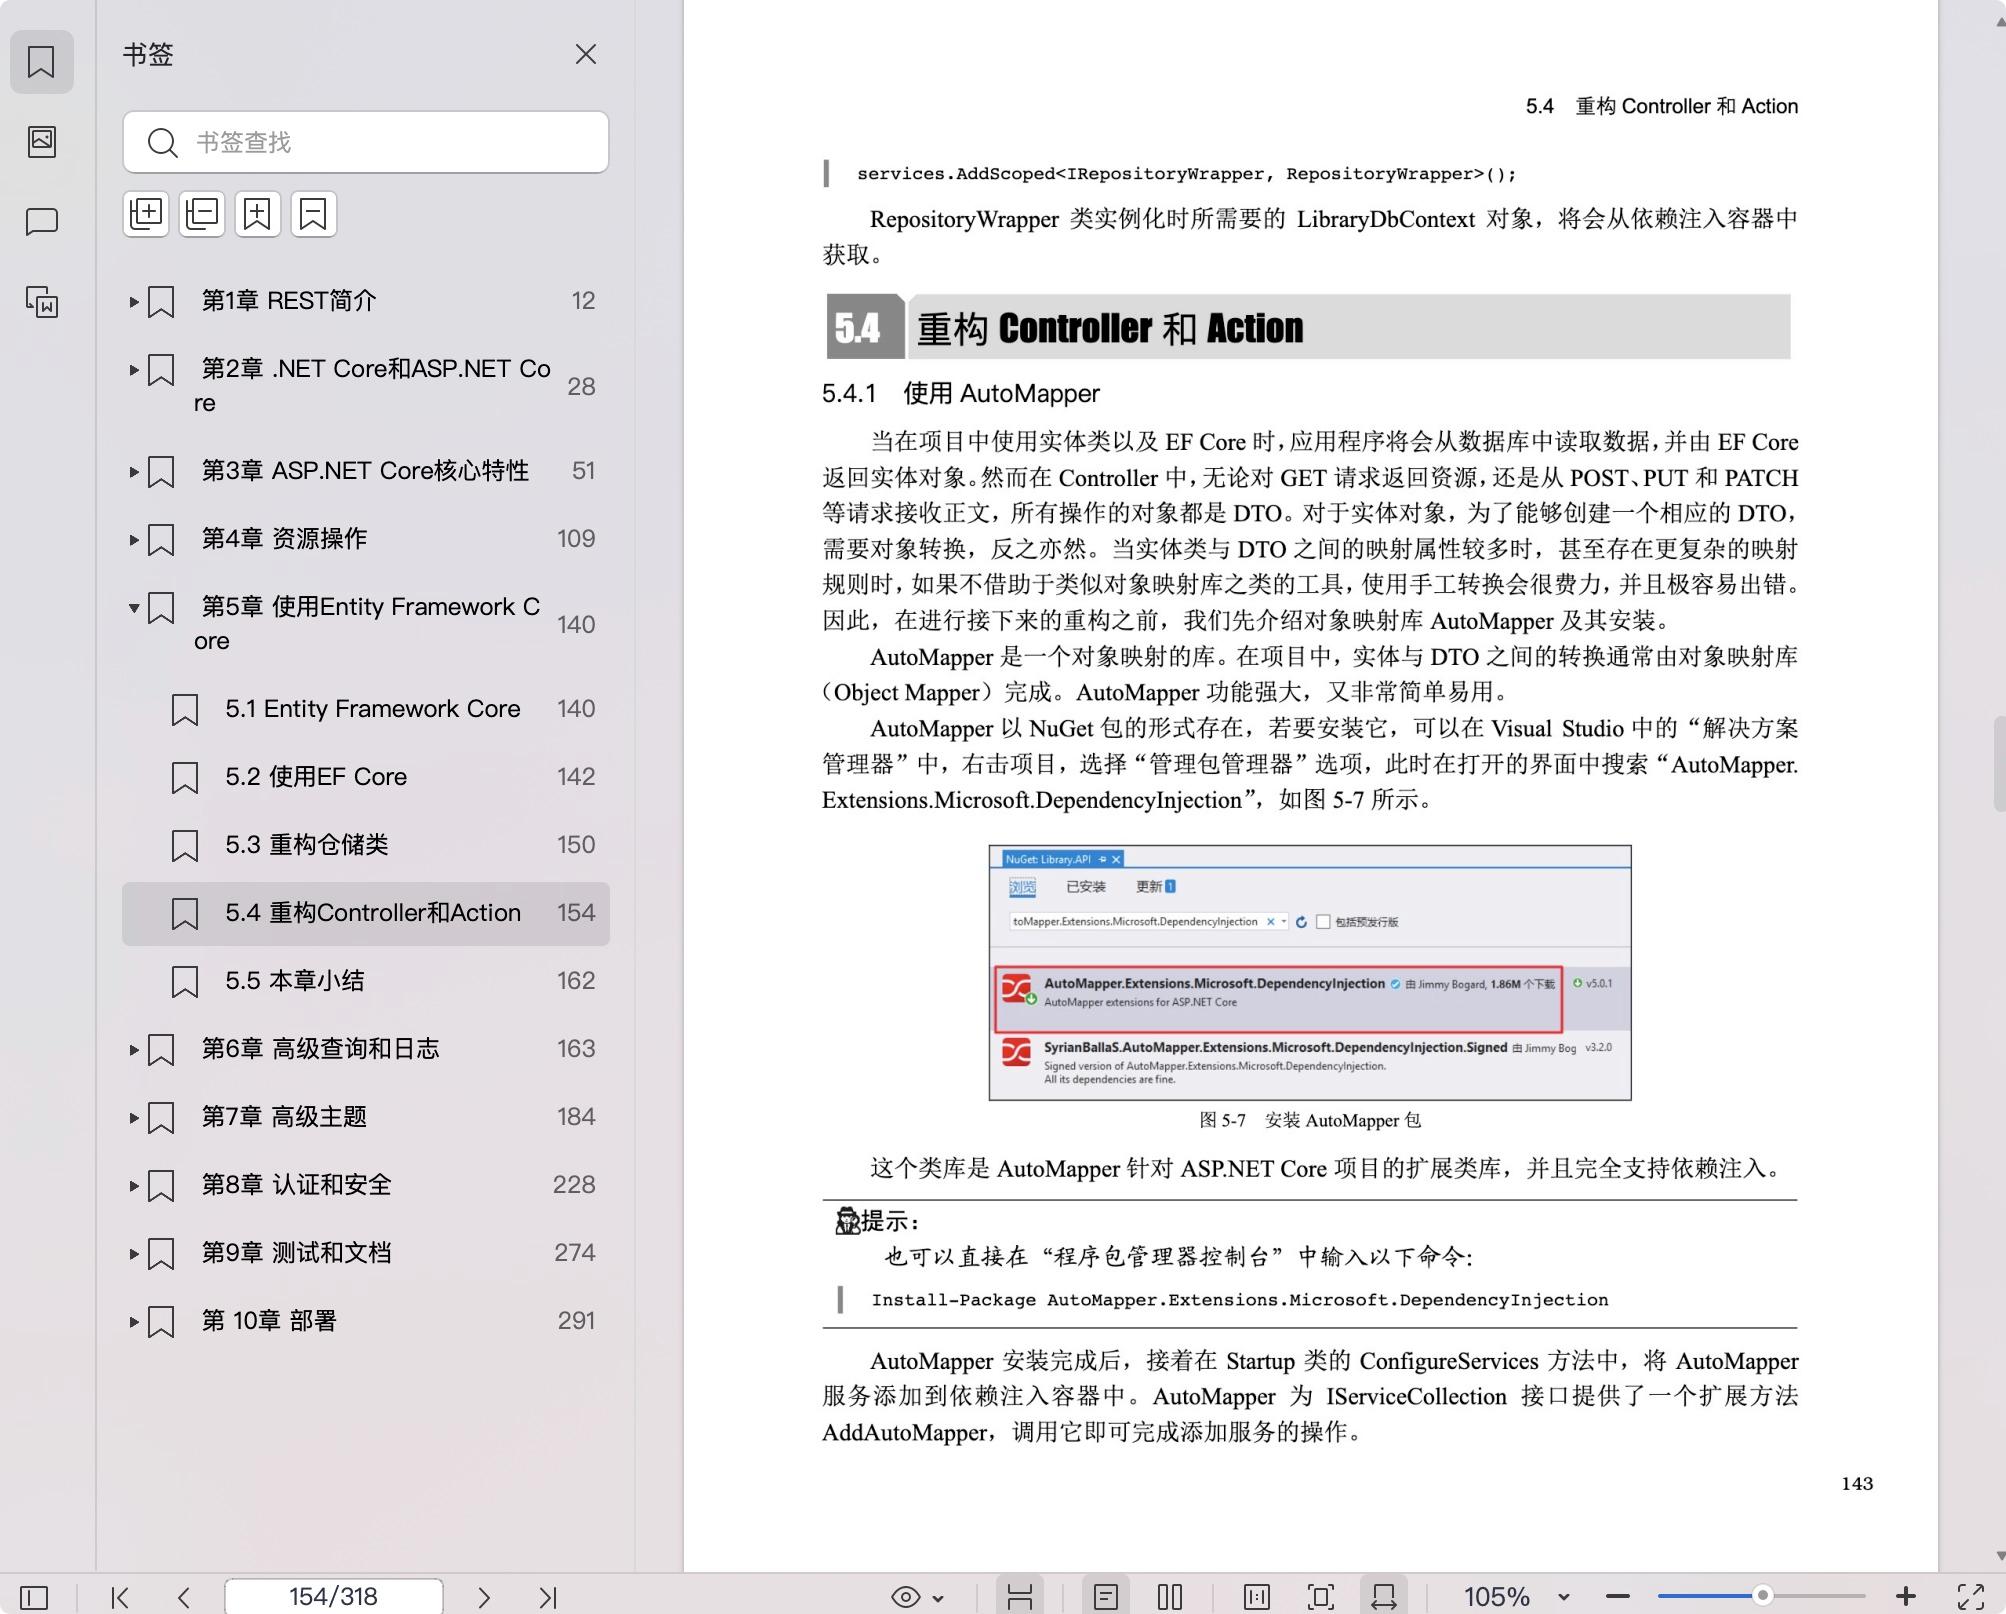The image size is (2006, 1614).
Task: Jump to the first page
Action: [120, 1597]
